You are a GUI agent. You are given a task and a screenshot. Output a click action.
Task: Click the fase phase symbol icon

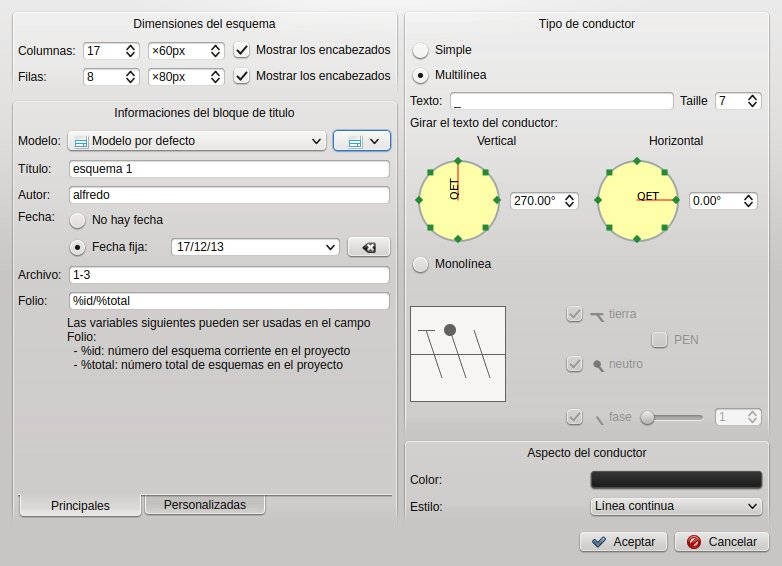[599, 420]
